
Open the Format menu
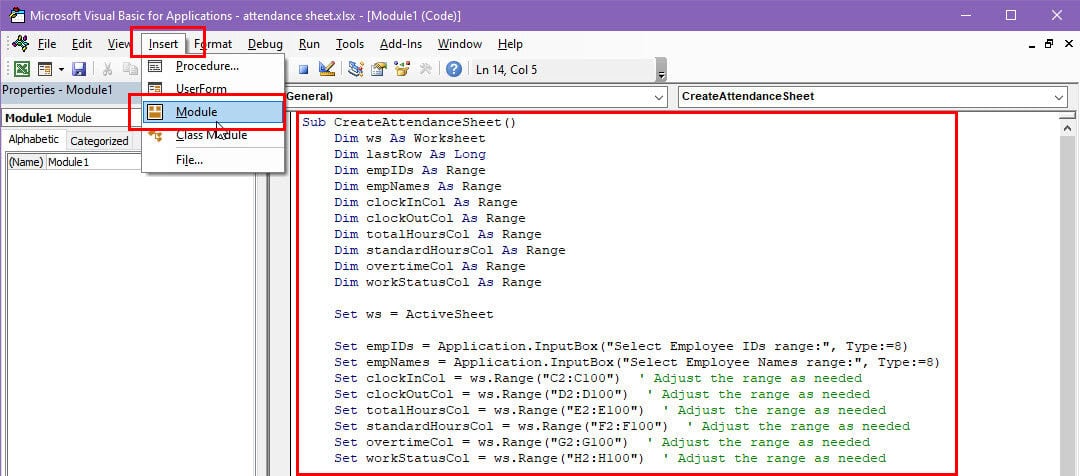(x=213, y=44)
